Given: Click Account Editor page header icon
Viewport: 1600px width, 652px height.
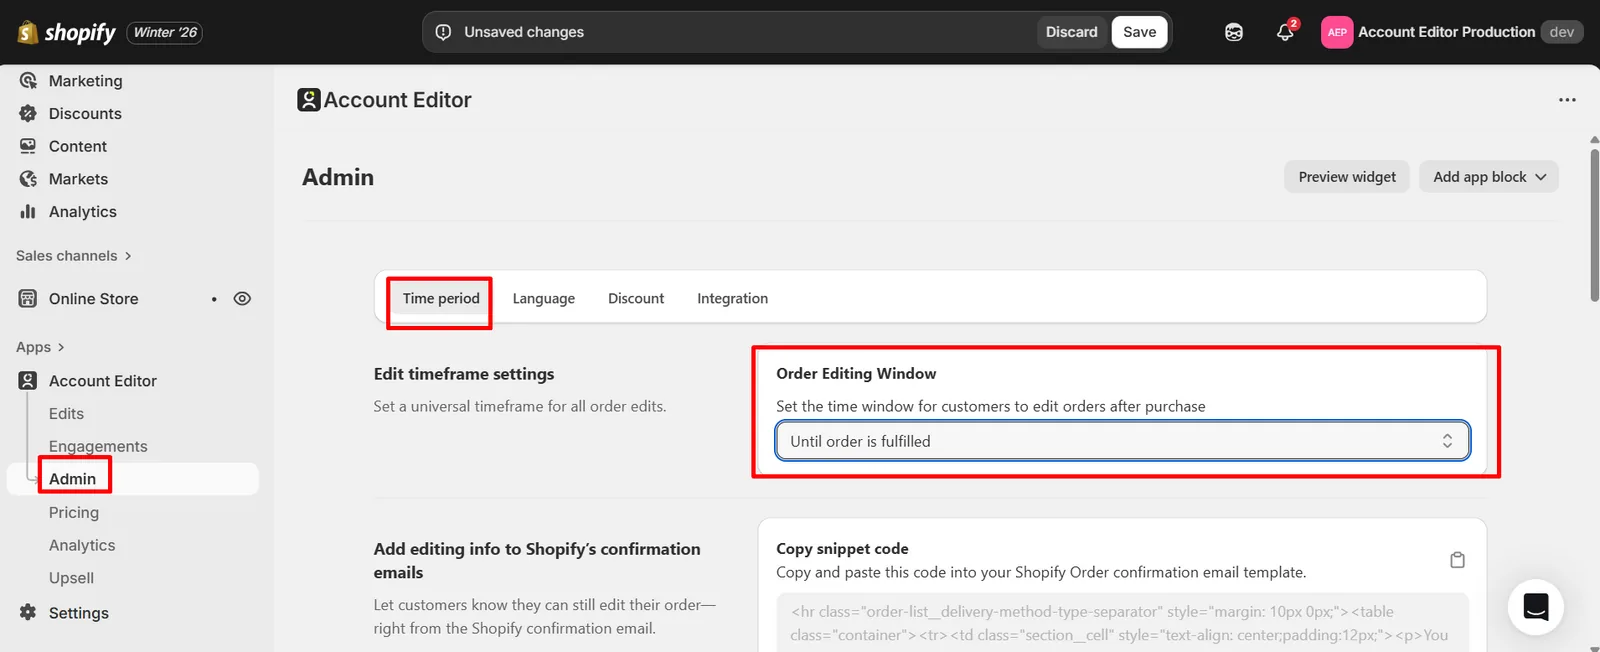Looking at the screenshot, I should pos(309,100).
